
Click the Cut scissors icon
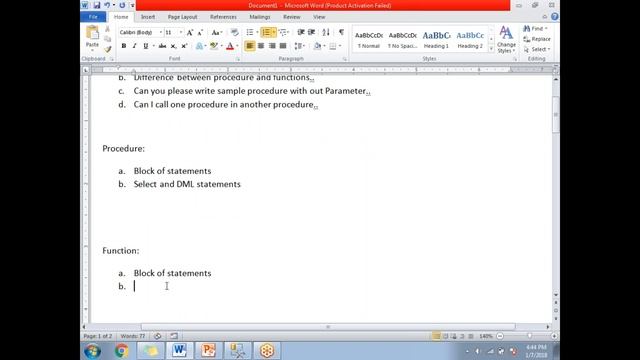point(107,29)
